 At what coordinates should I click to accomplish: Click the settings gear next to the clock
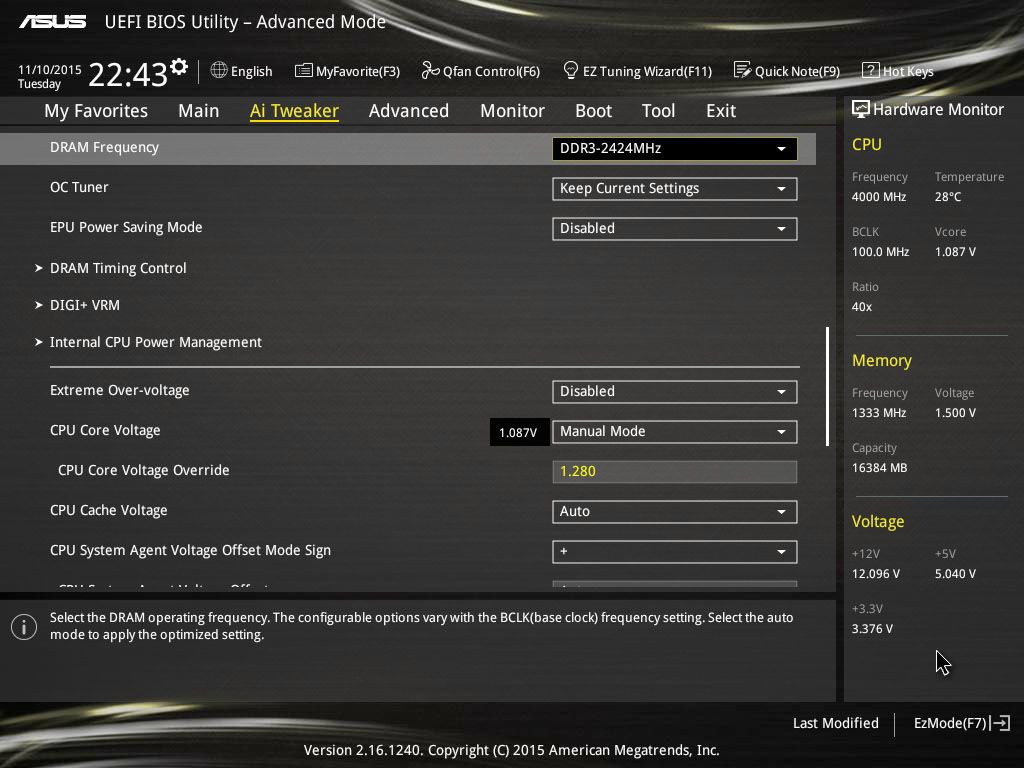click(x=179, y=66)
